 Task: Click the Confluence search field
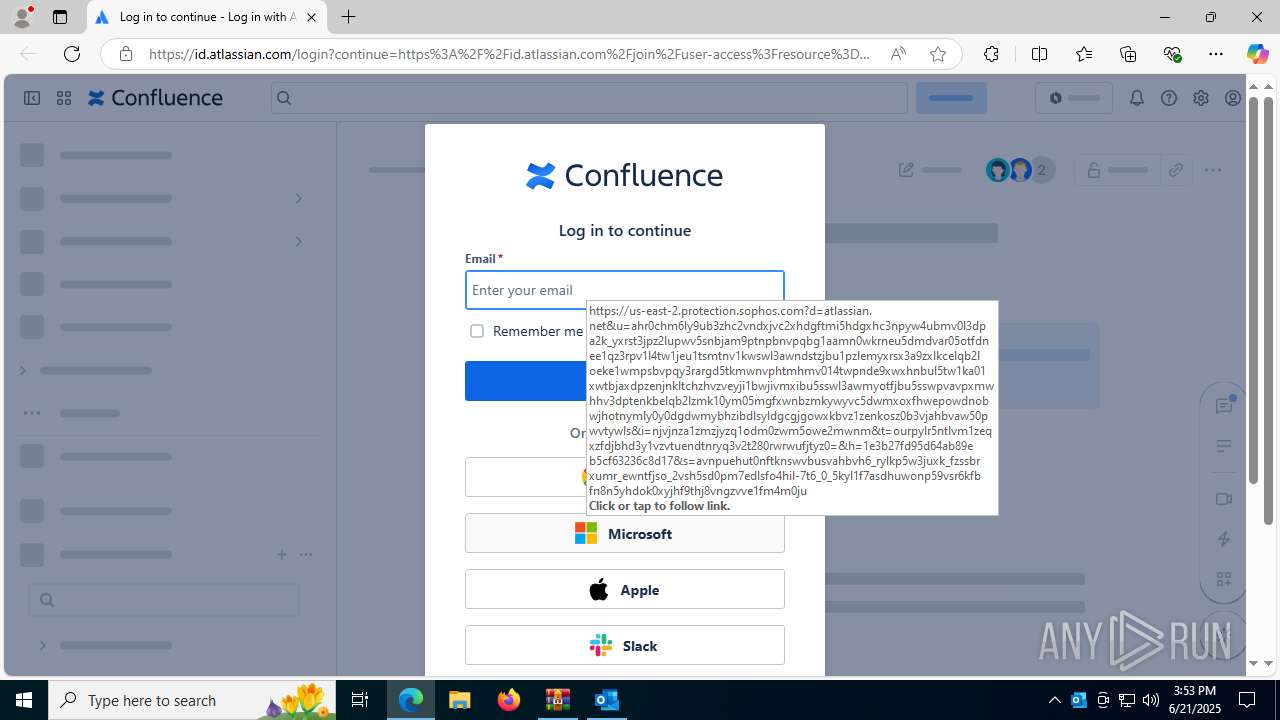tap(589, 98)
